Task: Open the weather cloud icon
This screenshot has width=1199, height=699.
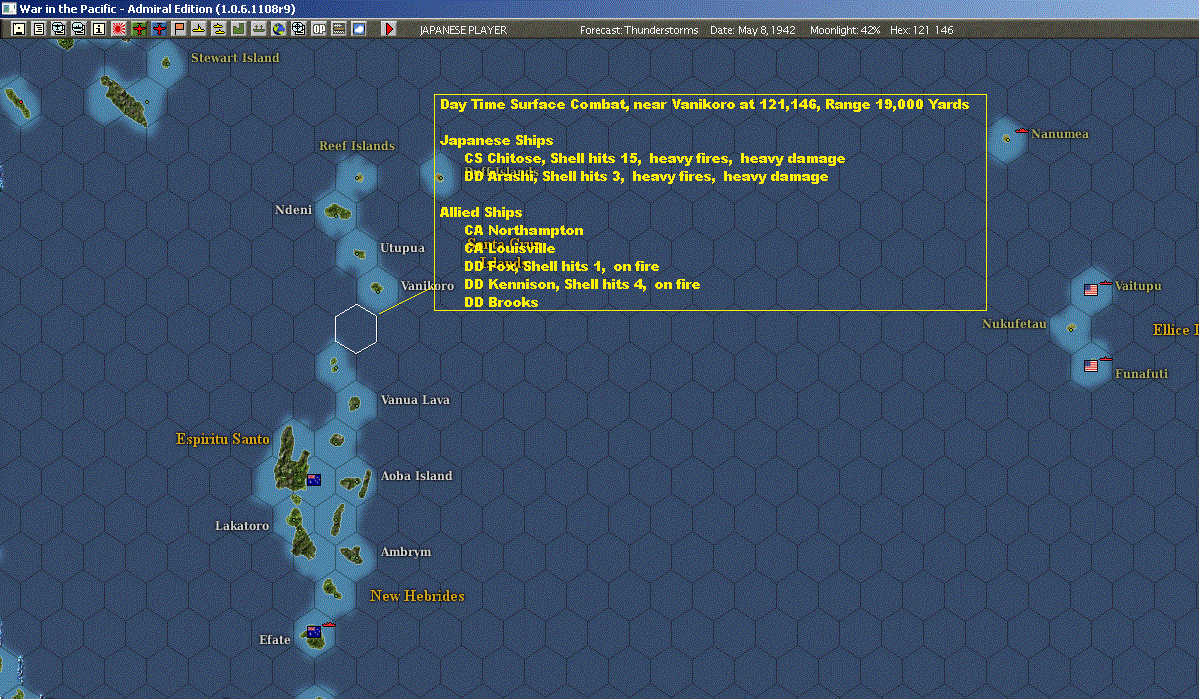Action: tap(359, 29)
